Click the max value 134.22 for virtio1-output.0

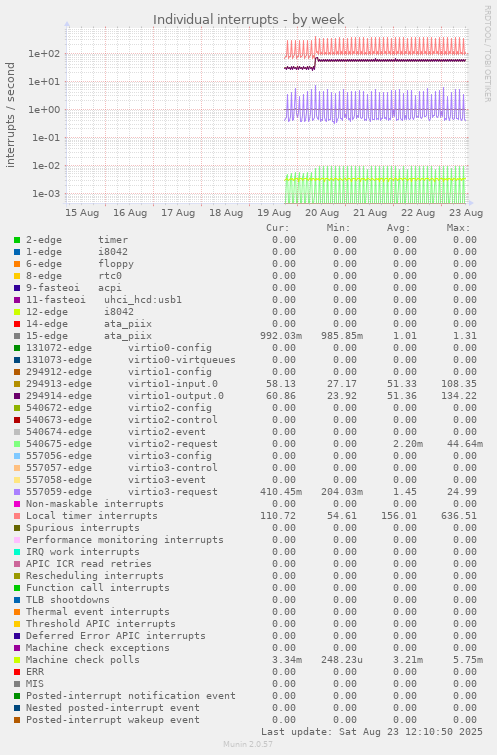459,396
